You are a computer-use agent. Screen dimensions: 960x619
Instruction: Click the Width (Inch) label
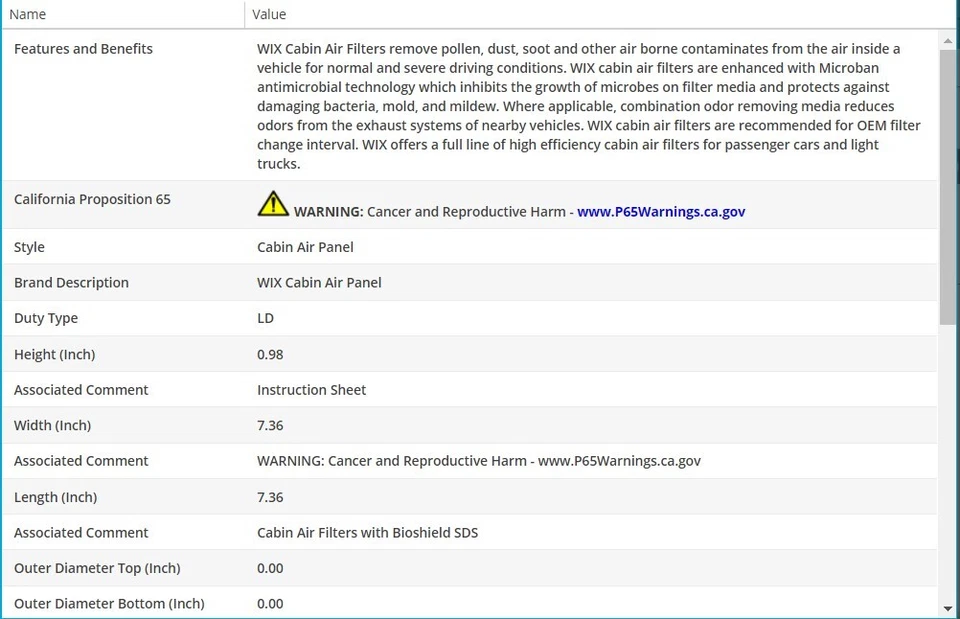pos(53,426)
